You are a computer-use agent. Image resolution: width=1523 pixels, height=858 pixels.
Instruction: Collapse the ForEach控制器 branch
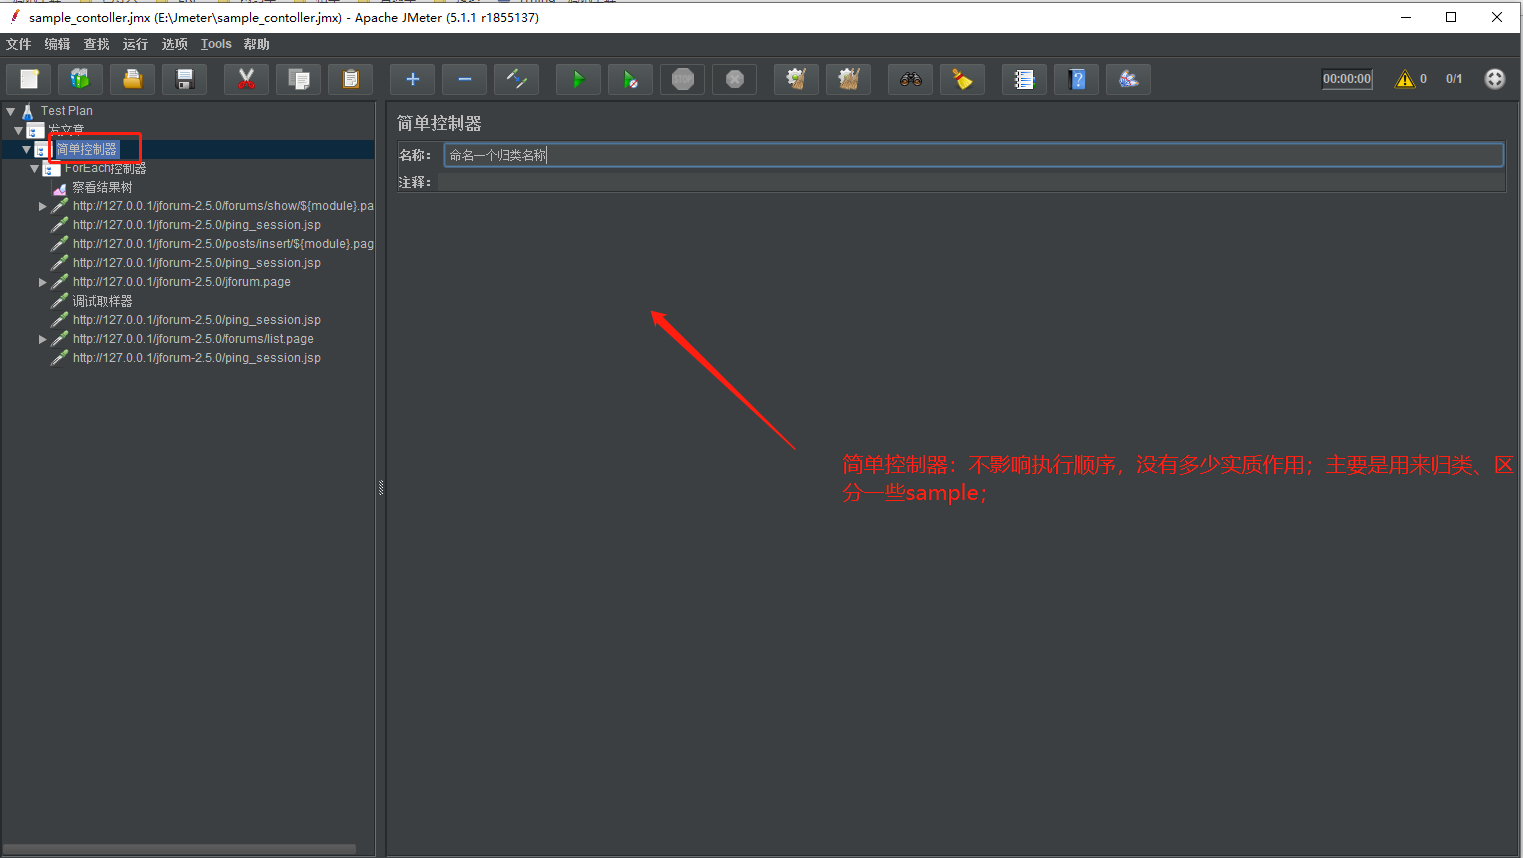point(34,167)
